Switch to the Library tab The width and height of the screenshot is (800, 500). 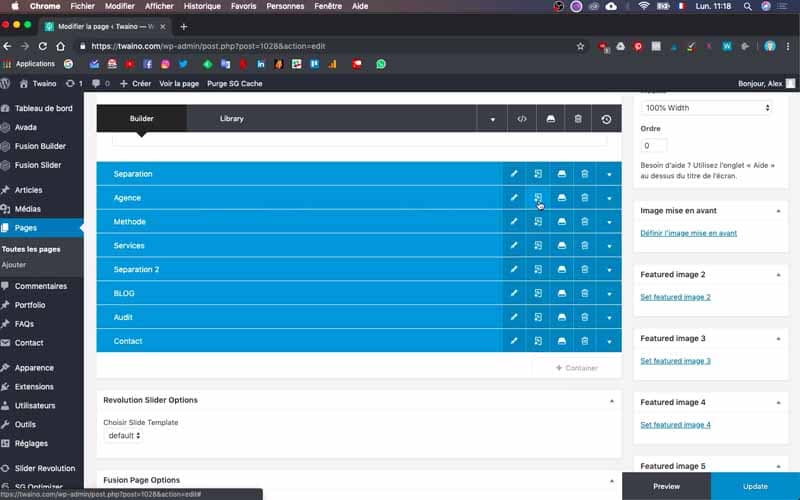(x=232, y=118)
